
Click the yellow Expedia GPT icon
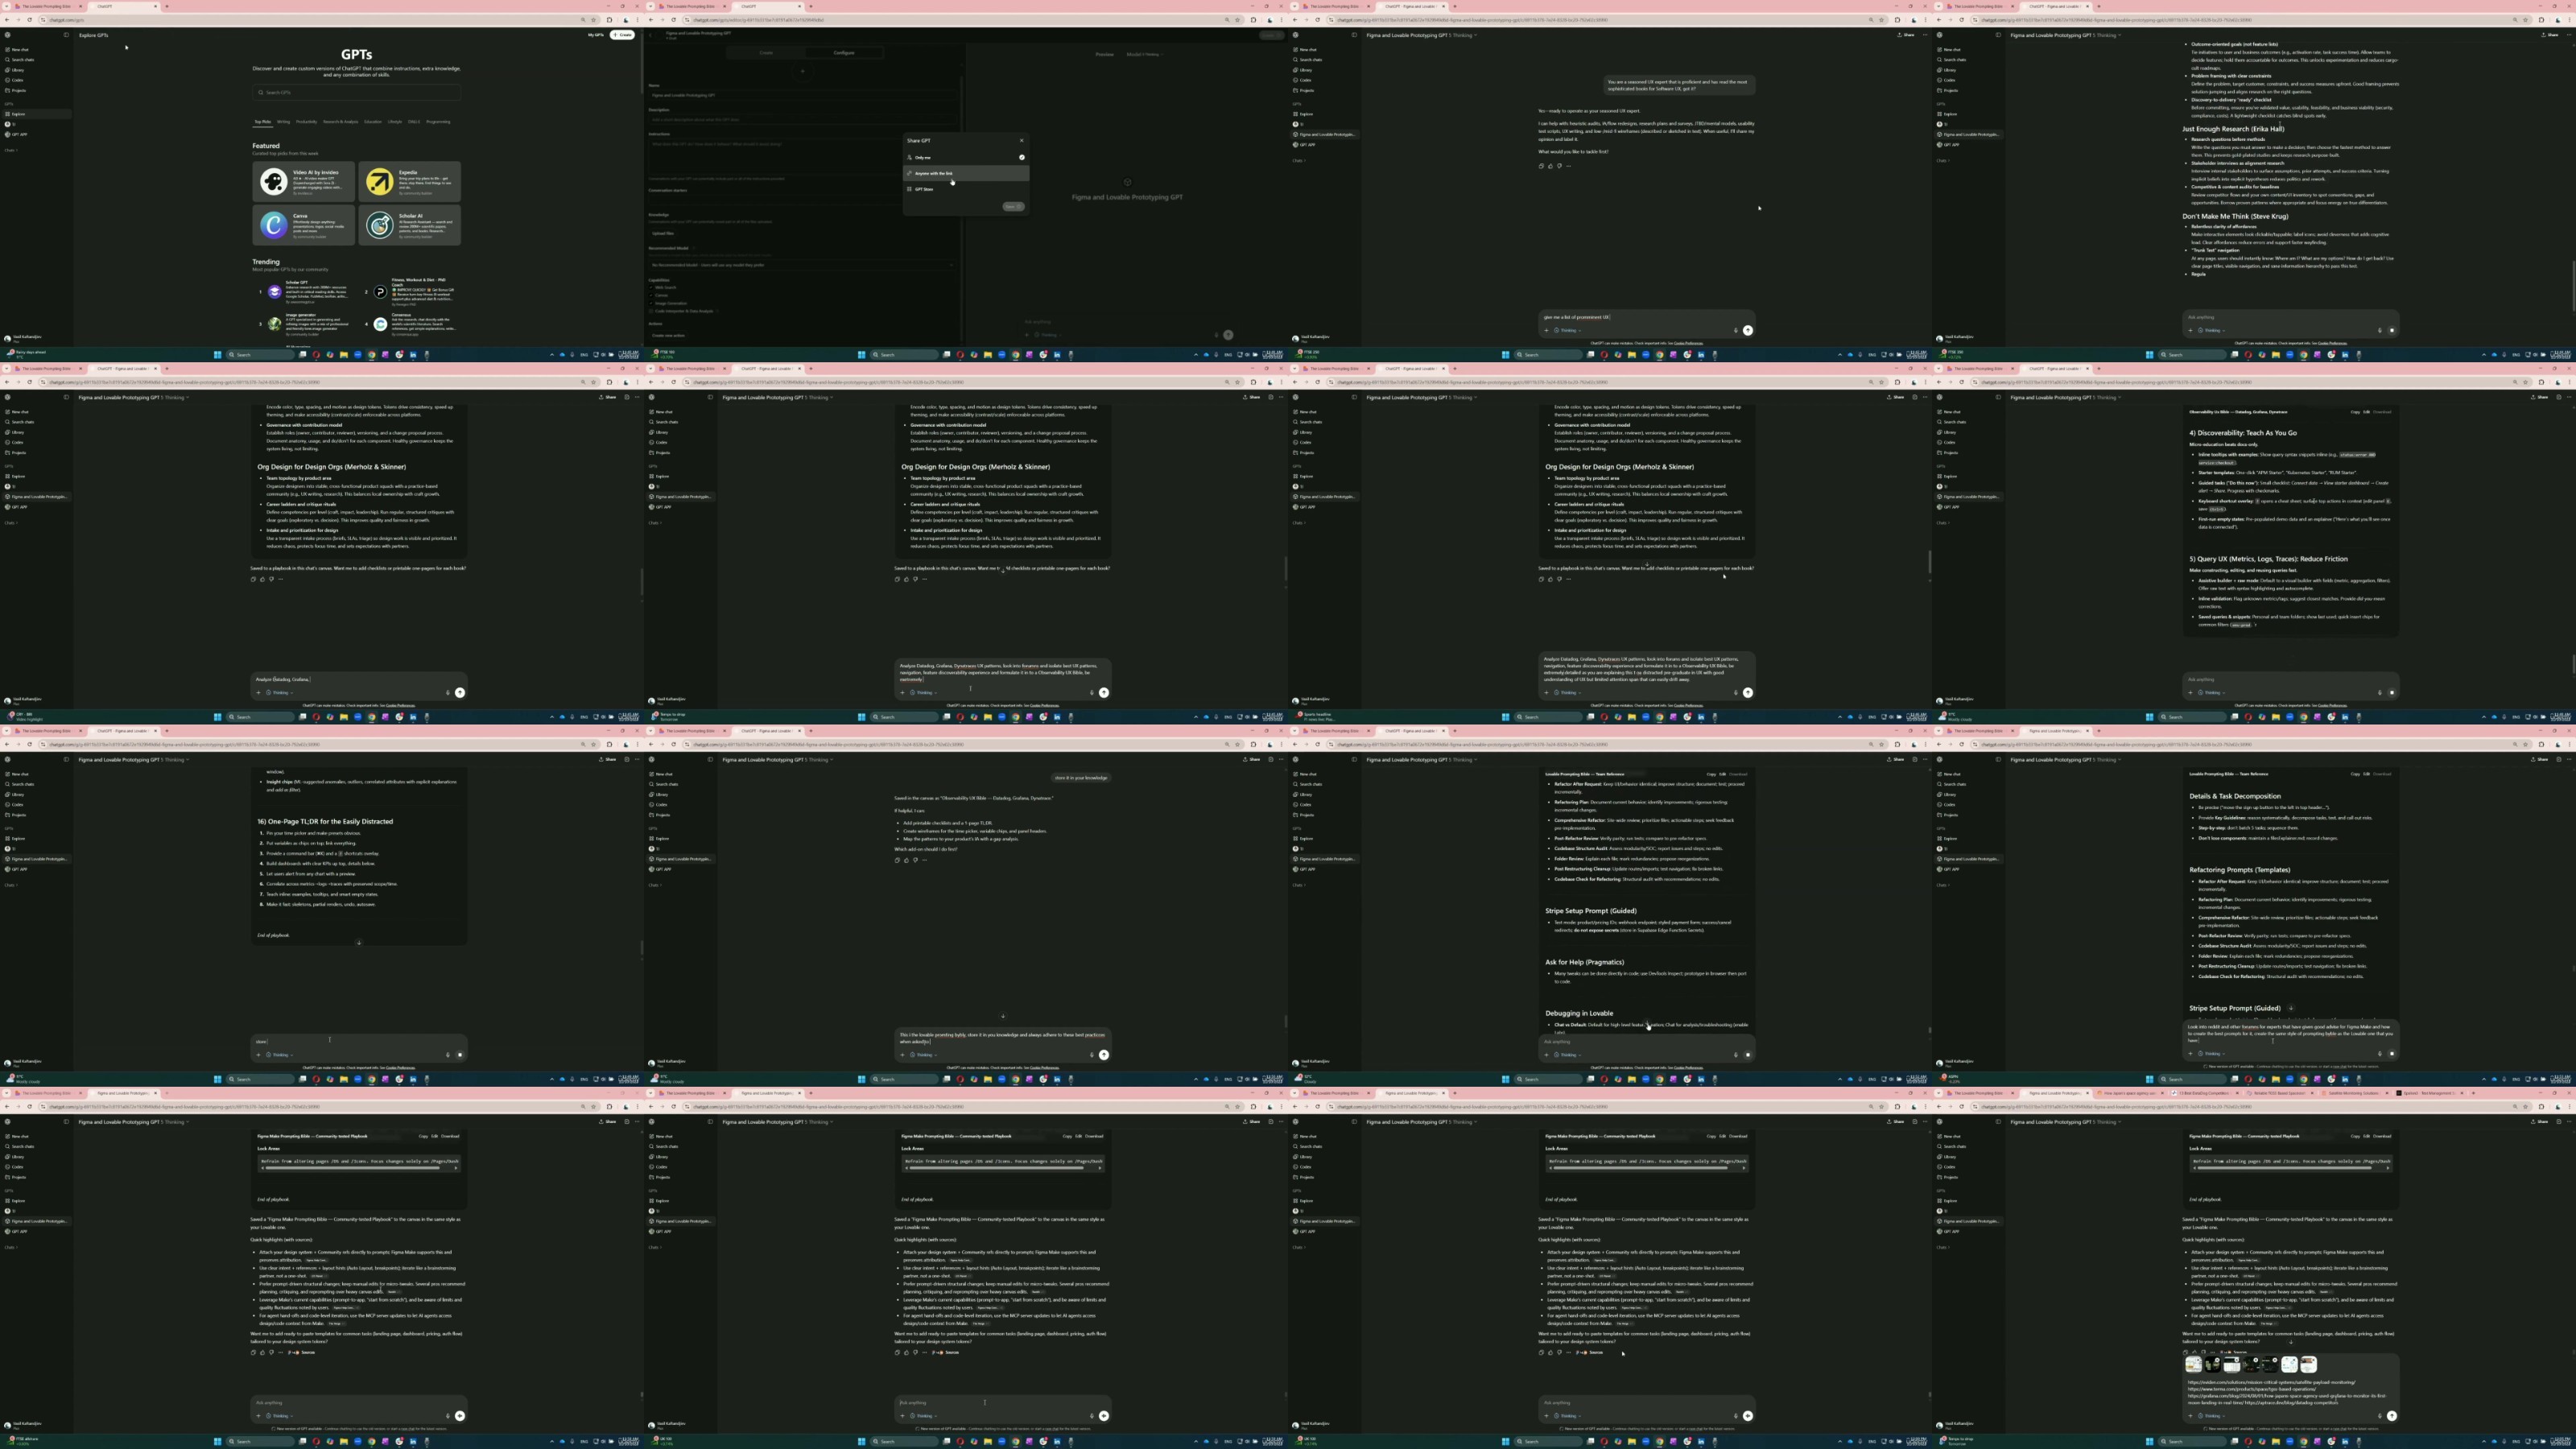click(379, 181)
